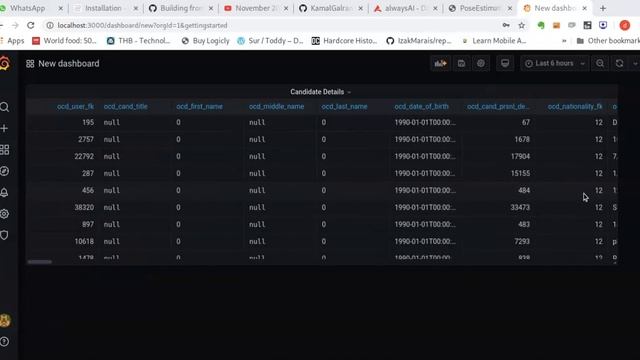Click the Create plus icon in sidebar
Screen dimensions: 640x360
point(4,129)
